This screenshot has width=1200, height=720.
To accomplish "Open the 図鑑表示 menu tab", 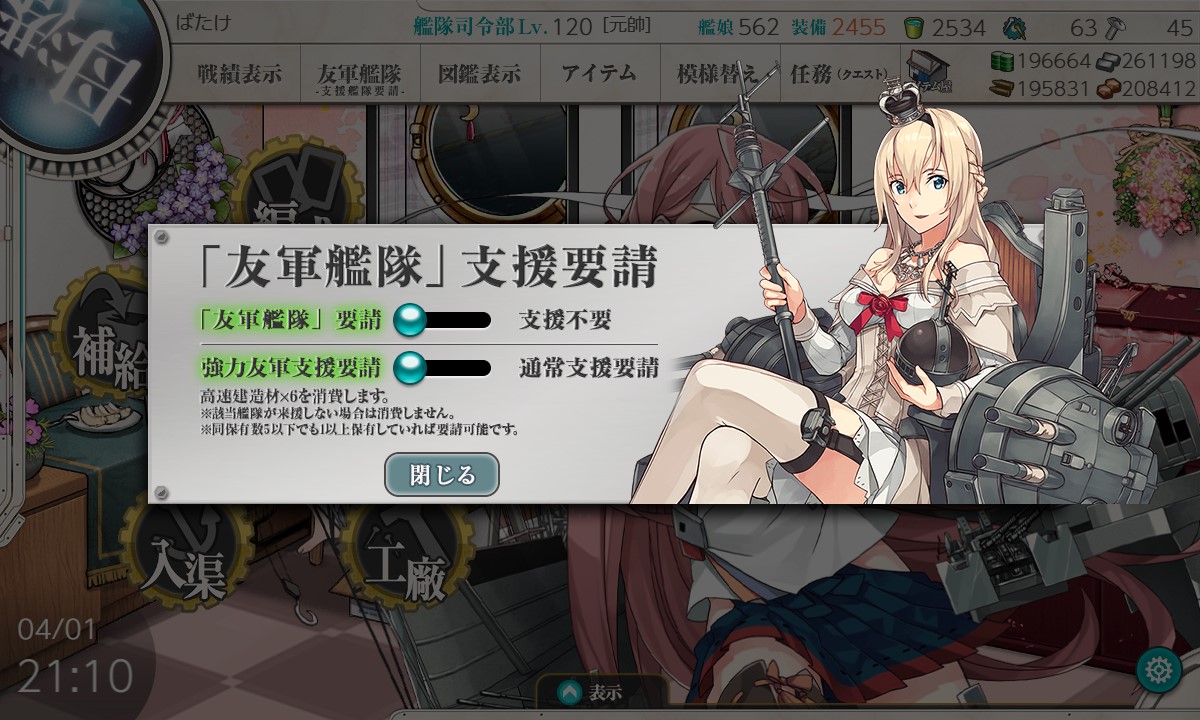I will pos(479,74).
